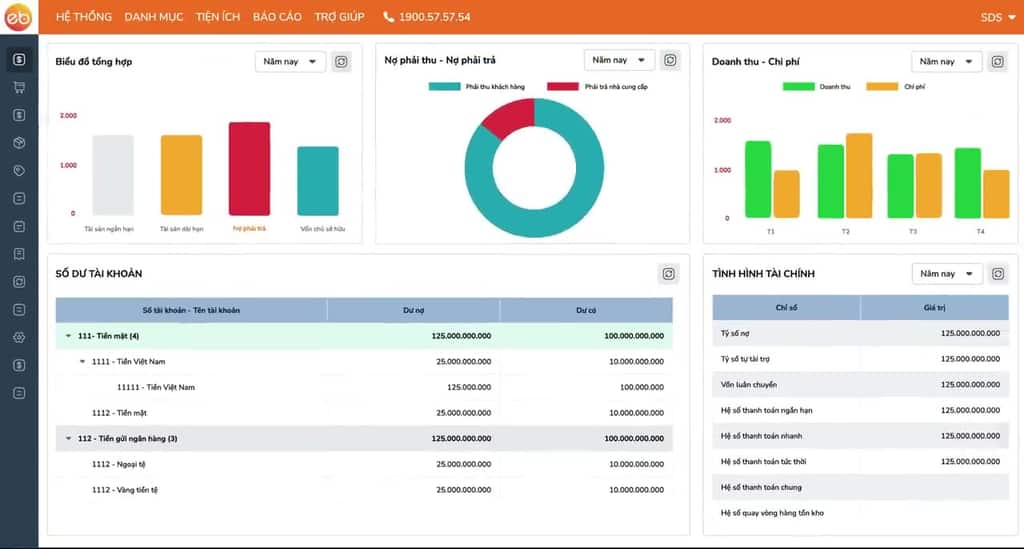Open Năm nay dropdown in Nợ phải thu panel
Screen dimensions: 1024x549
click(x=619, y=60)
